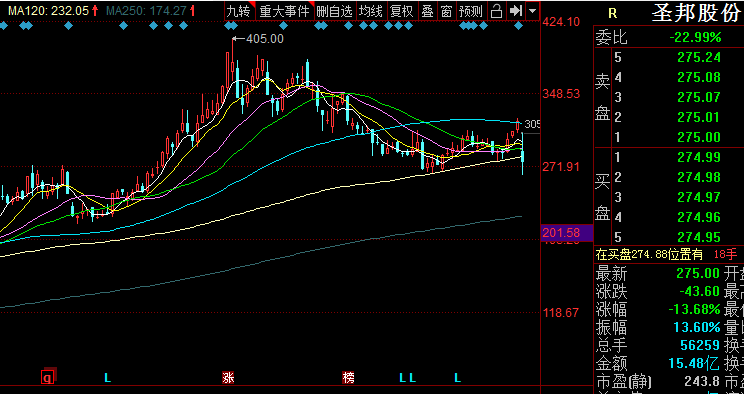Click the 118.67 price axis label
This screenshot has height=394, width=744.
[561, 312]
